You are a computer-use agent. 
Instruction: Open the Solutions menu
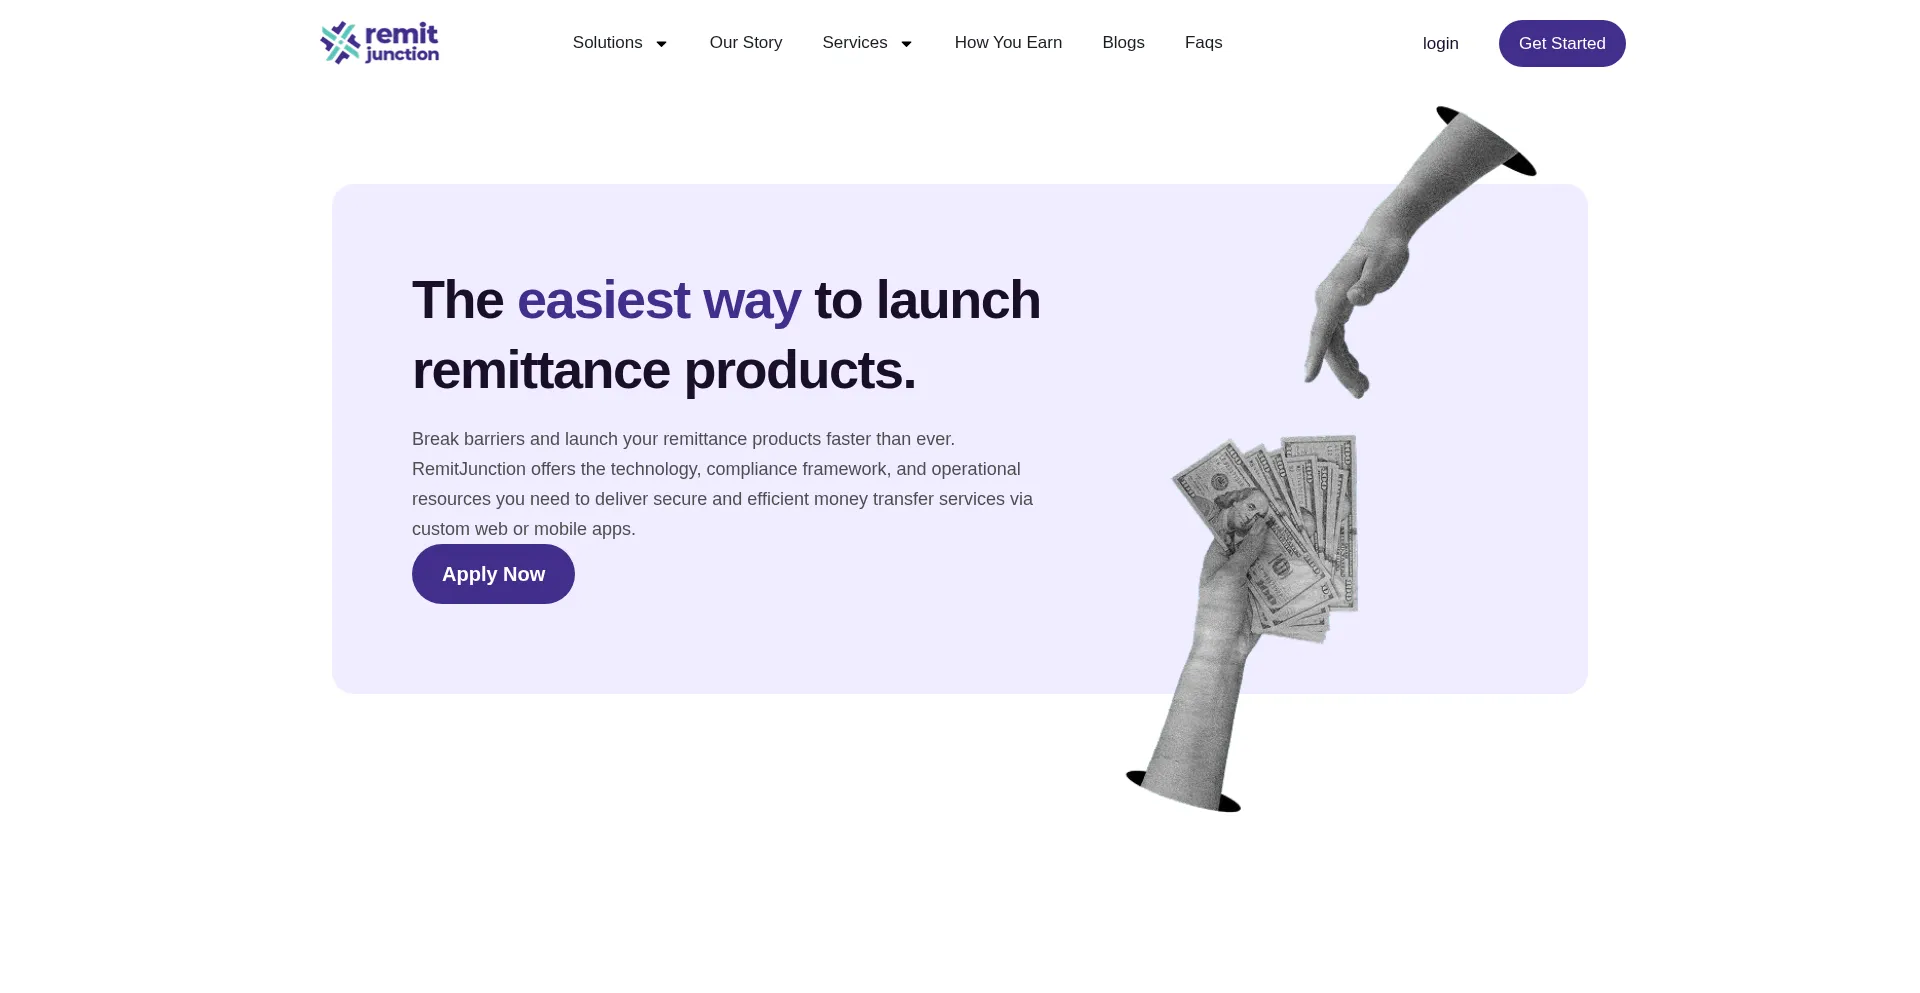click(607, 43)
